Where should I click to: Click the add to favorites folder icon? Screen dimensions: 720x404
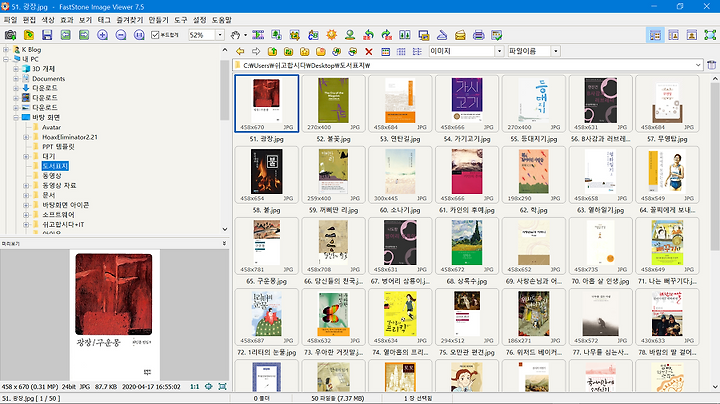(x=304, y=51)
